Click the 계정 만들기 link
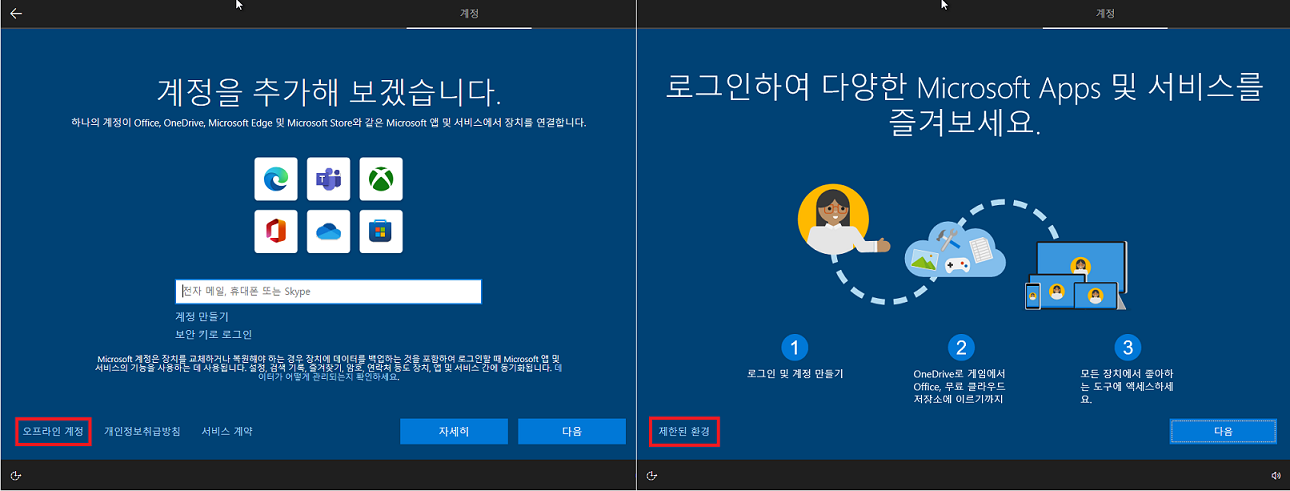Screen dimensions: 1290x491 point(203,316)
